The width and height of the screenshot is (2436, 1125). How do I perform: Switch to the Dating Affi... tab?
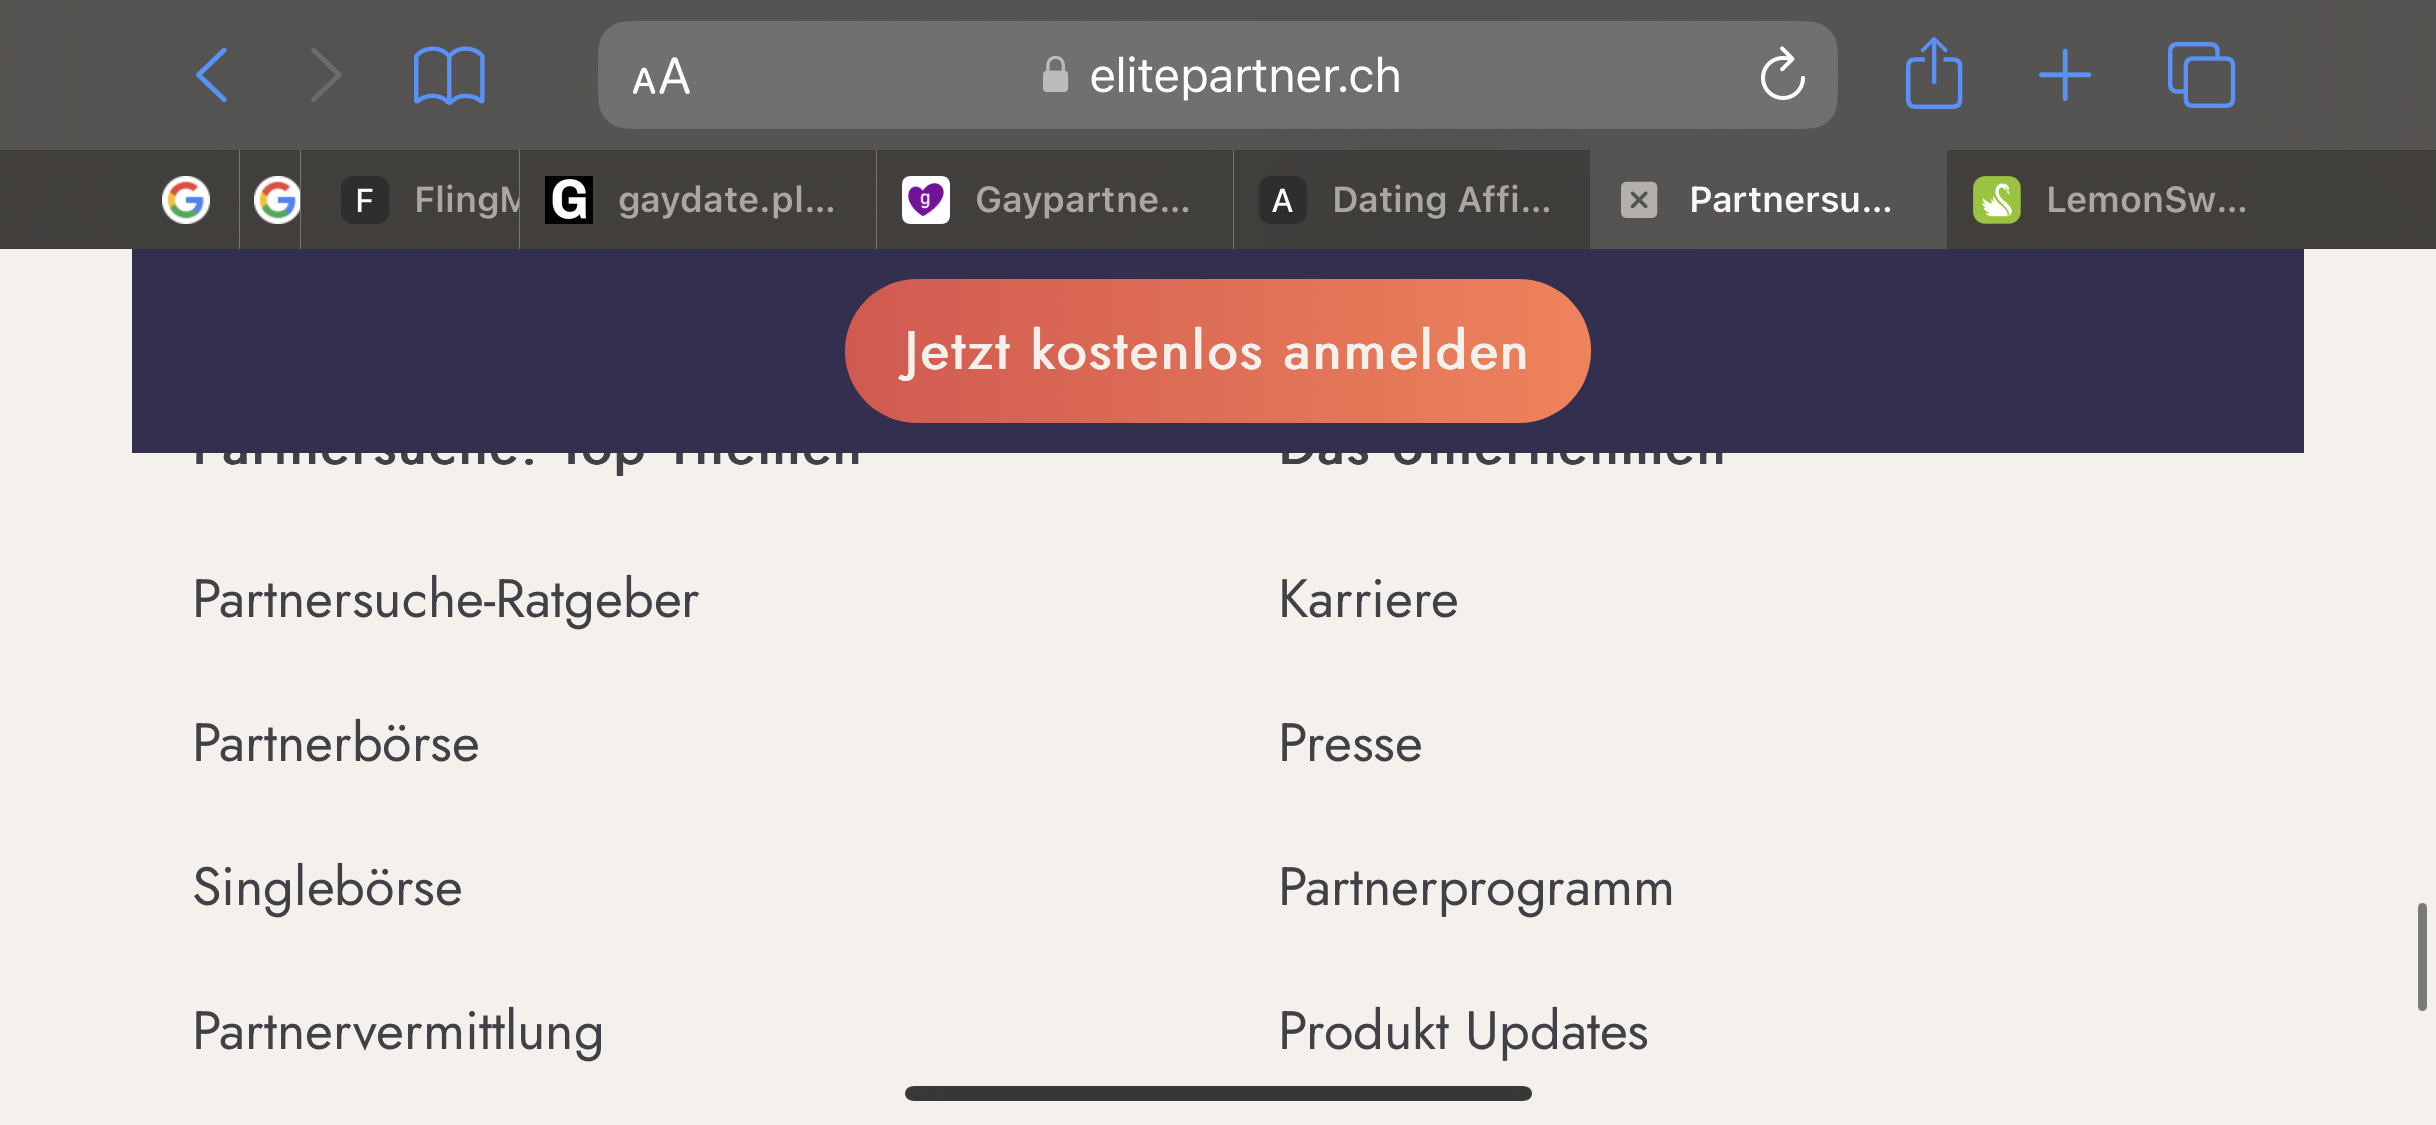coord(1411,200)
